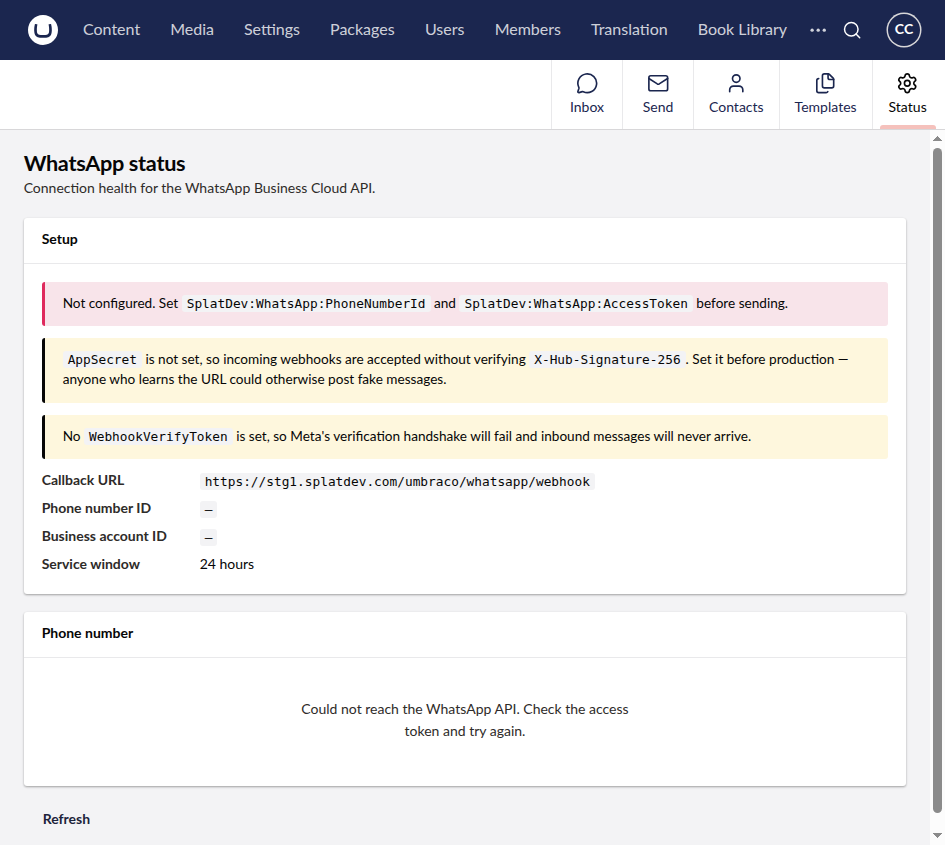This screenshot has width=945, height=845.
Task: Click the '24 hours' service window value
Action: [227, 565]
